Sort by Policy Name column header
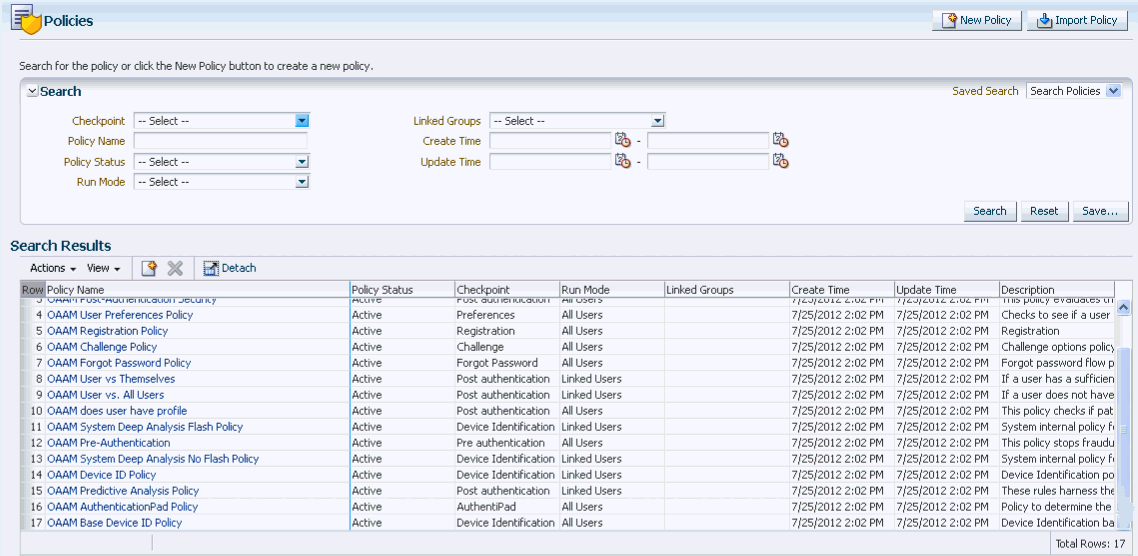 197,290
